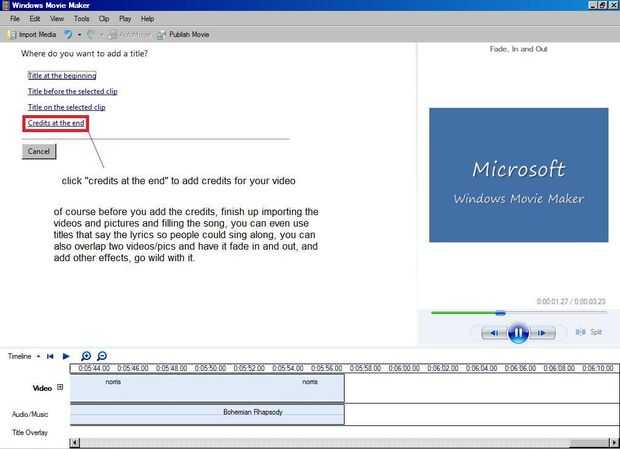Image resolution: width=620 pixels, height=449 pixels.
Task: Click the Split clip button
Action: point(589,332)
